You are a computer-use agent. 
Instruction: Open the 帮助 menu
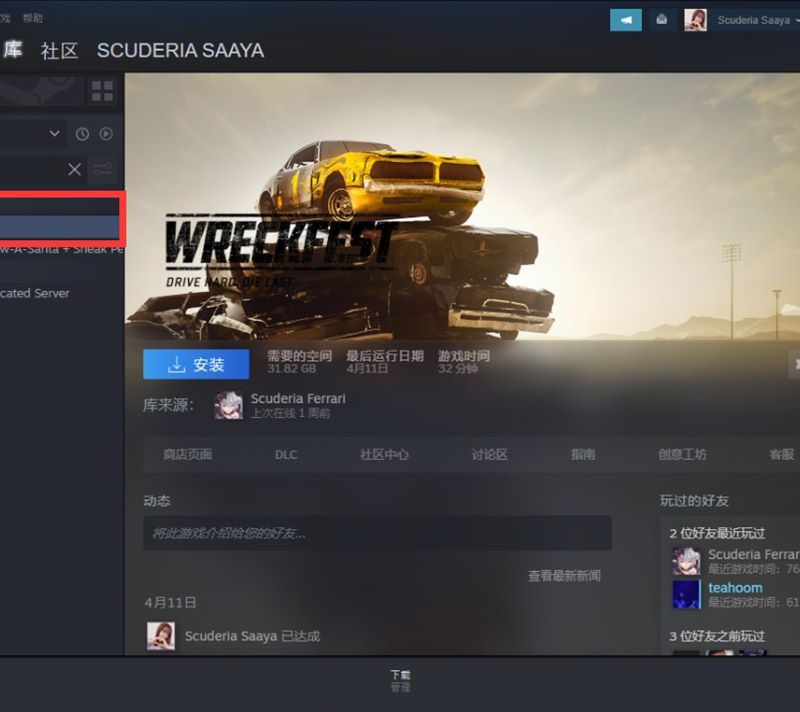(33, 18)
